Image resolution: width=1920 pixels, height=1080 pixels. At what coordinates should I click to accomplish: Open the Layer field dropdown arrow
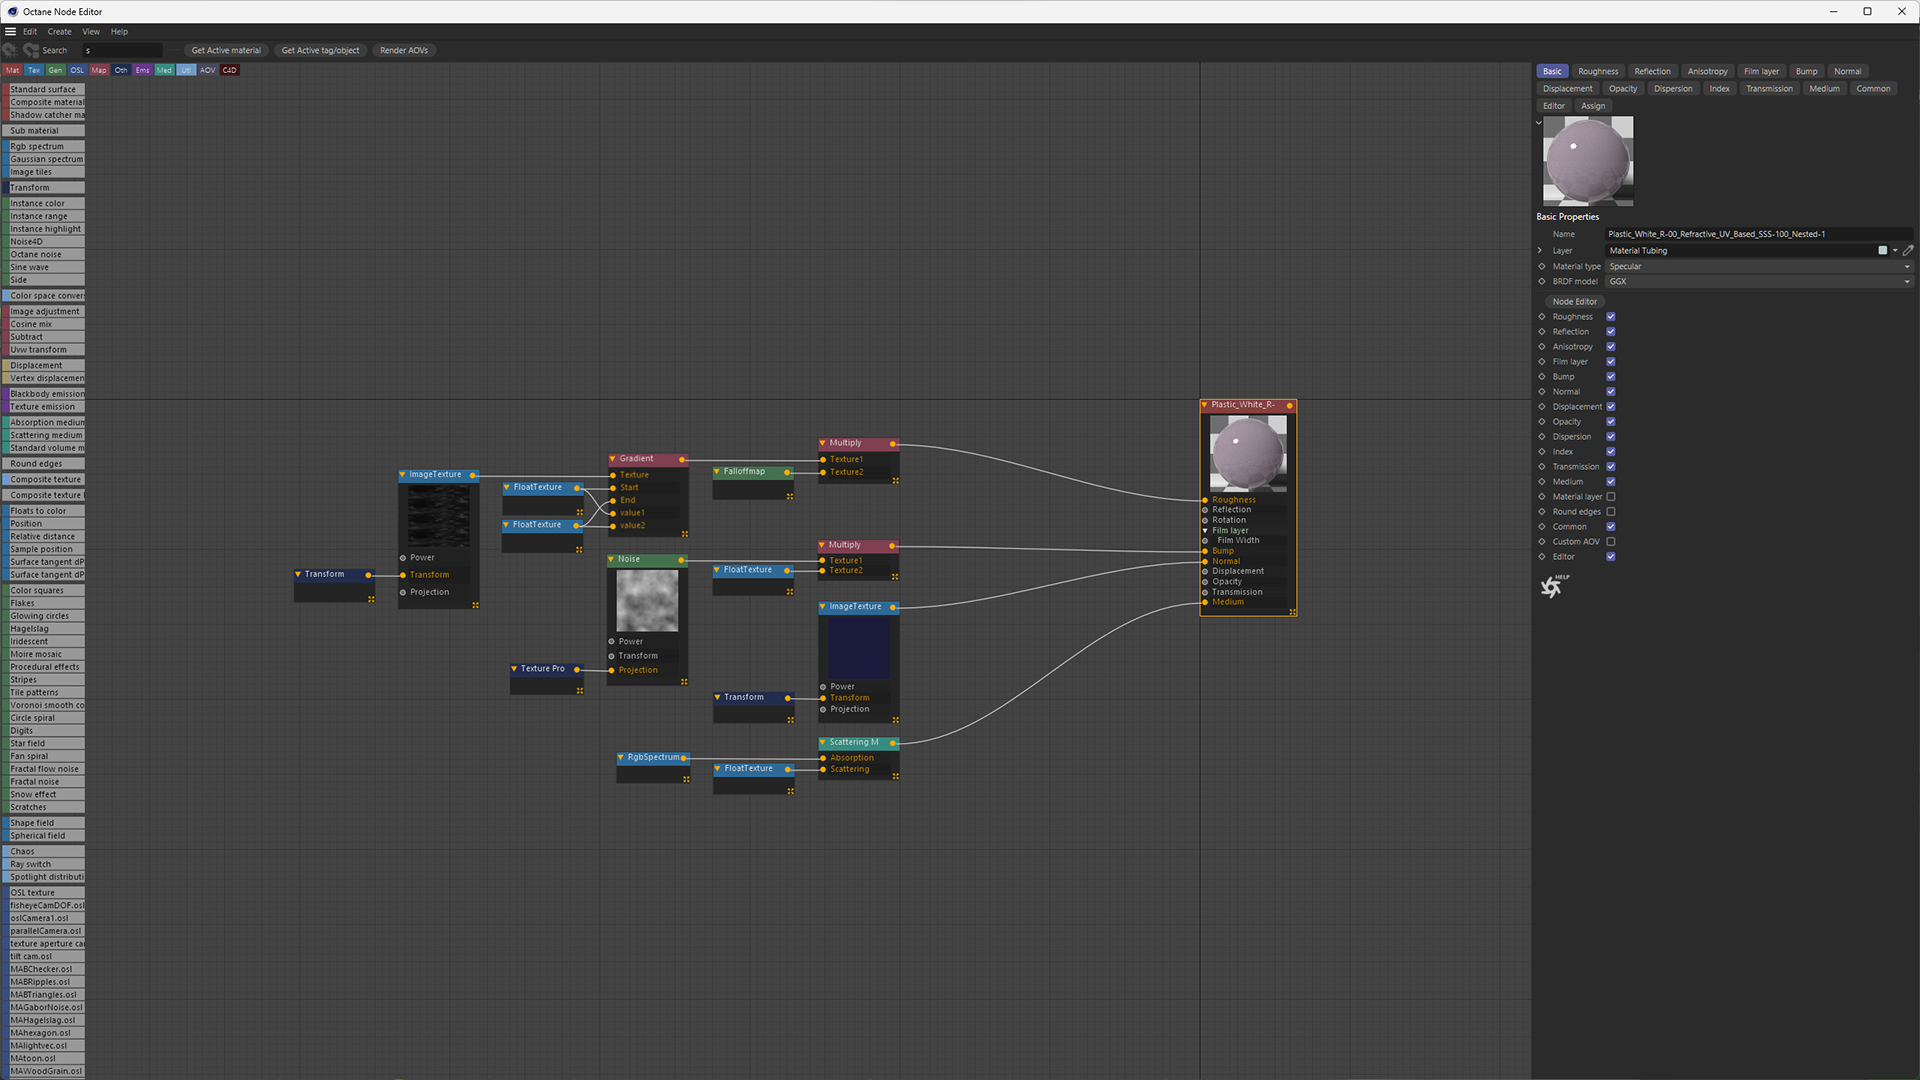point(1895,251)
